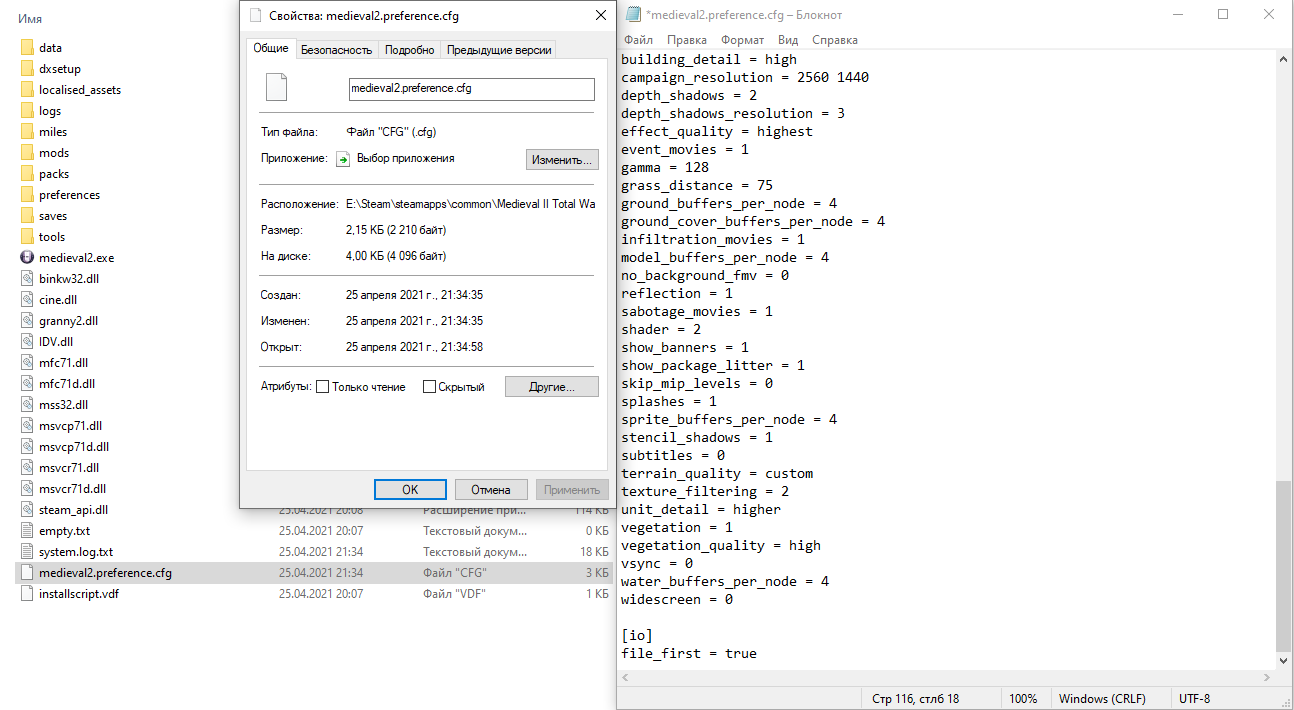This screenshot has width=1294, height=710.
Task: Click the 'Другие...' attributes button
Action: tap(552, 387)
